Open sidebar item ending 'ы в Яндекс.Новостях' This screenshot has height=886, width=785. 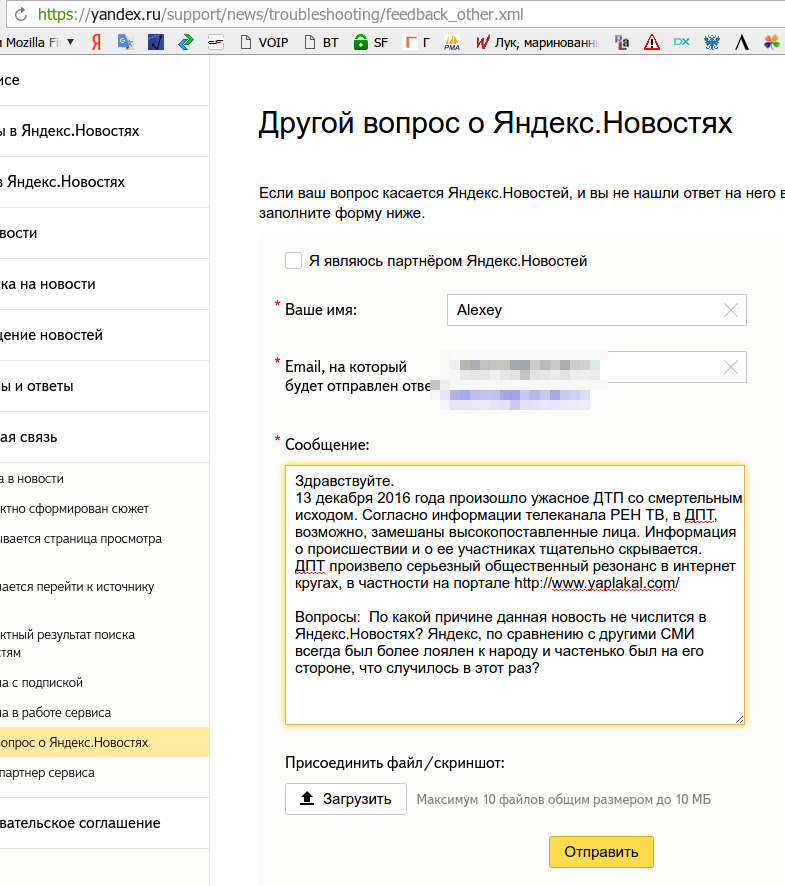coord(105,131)
